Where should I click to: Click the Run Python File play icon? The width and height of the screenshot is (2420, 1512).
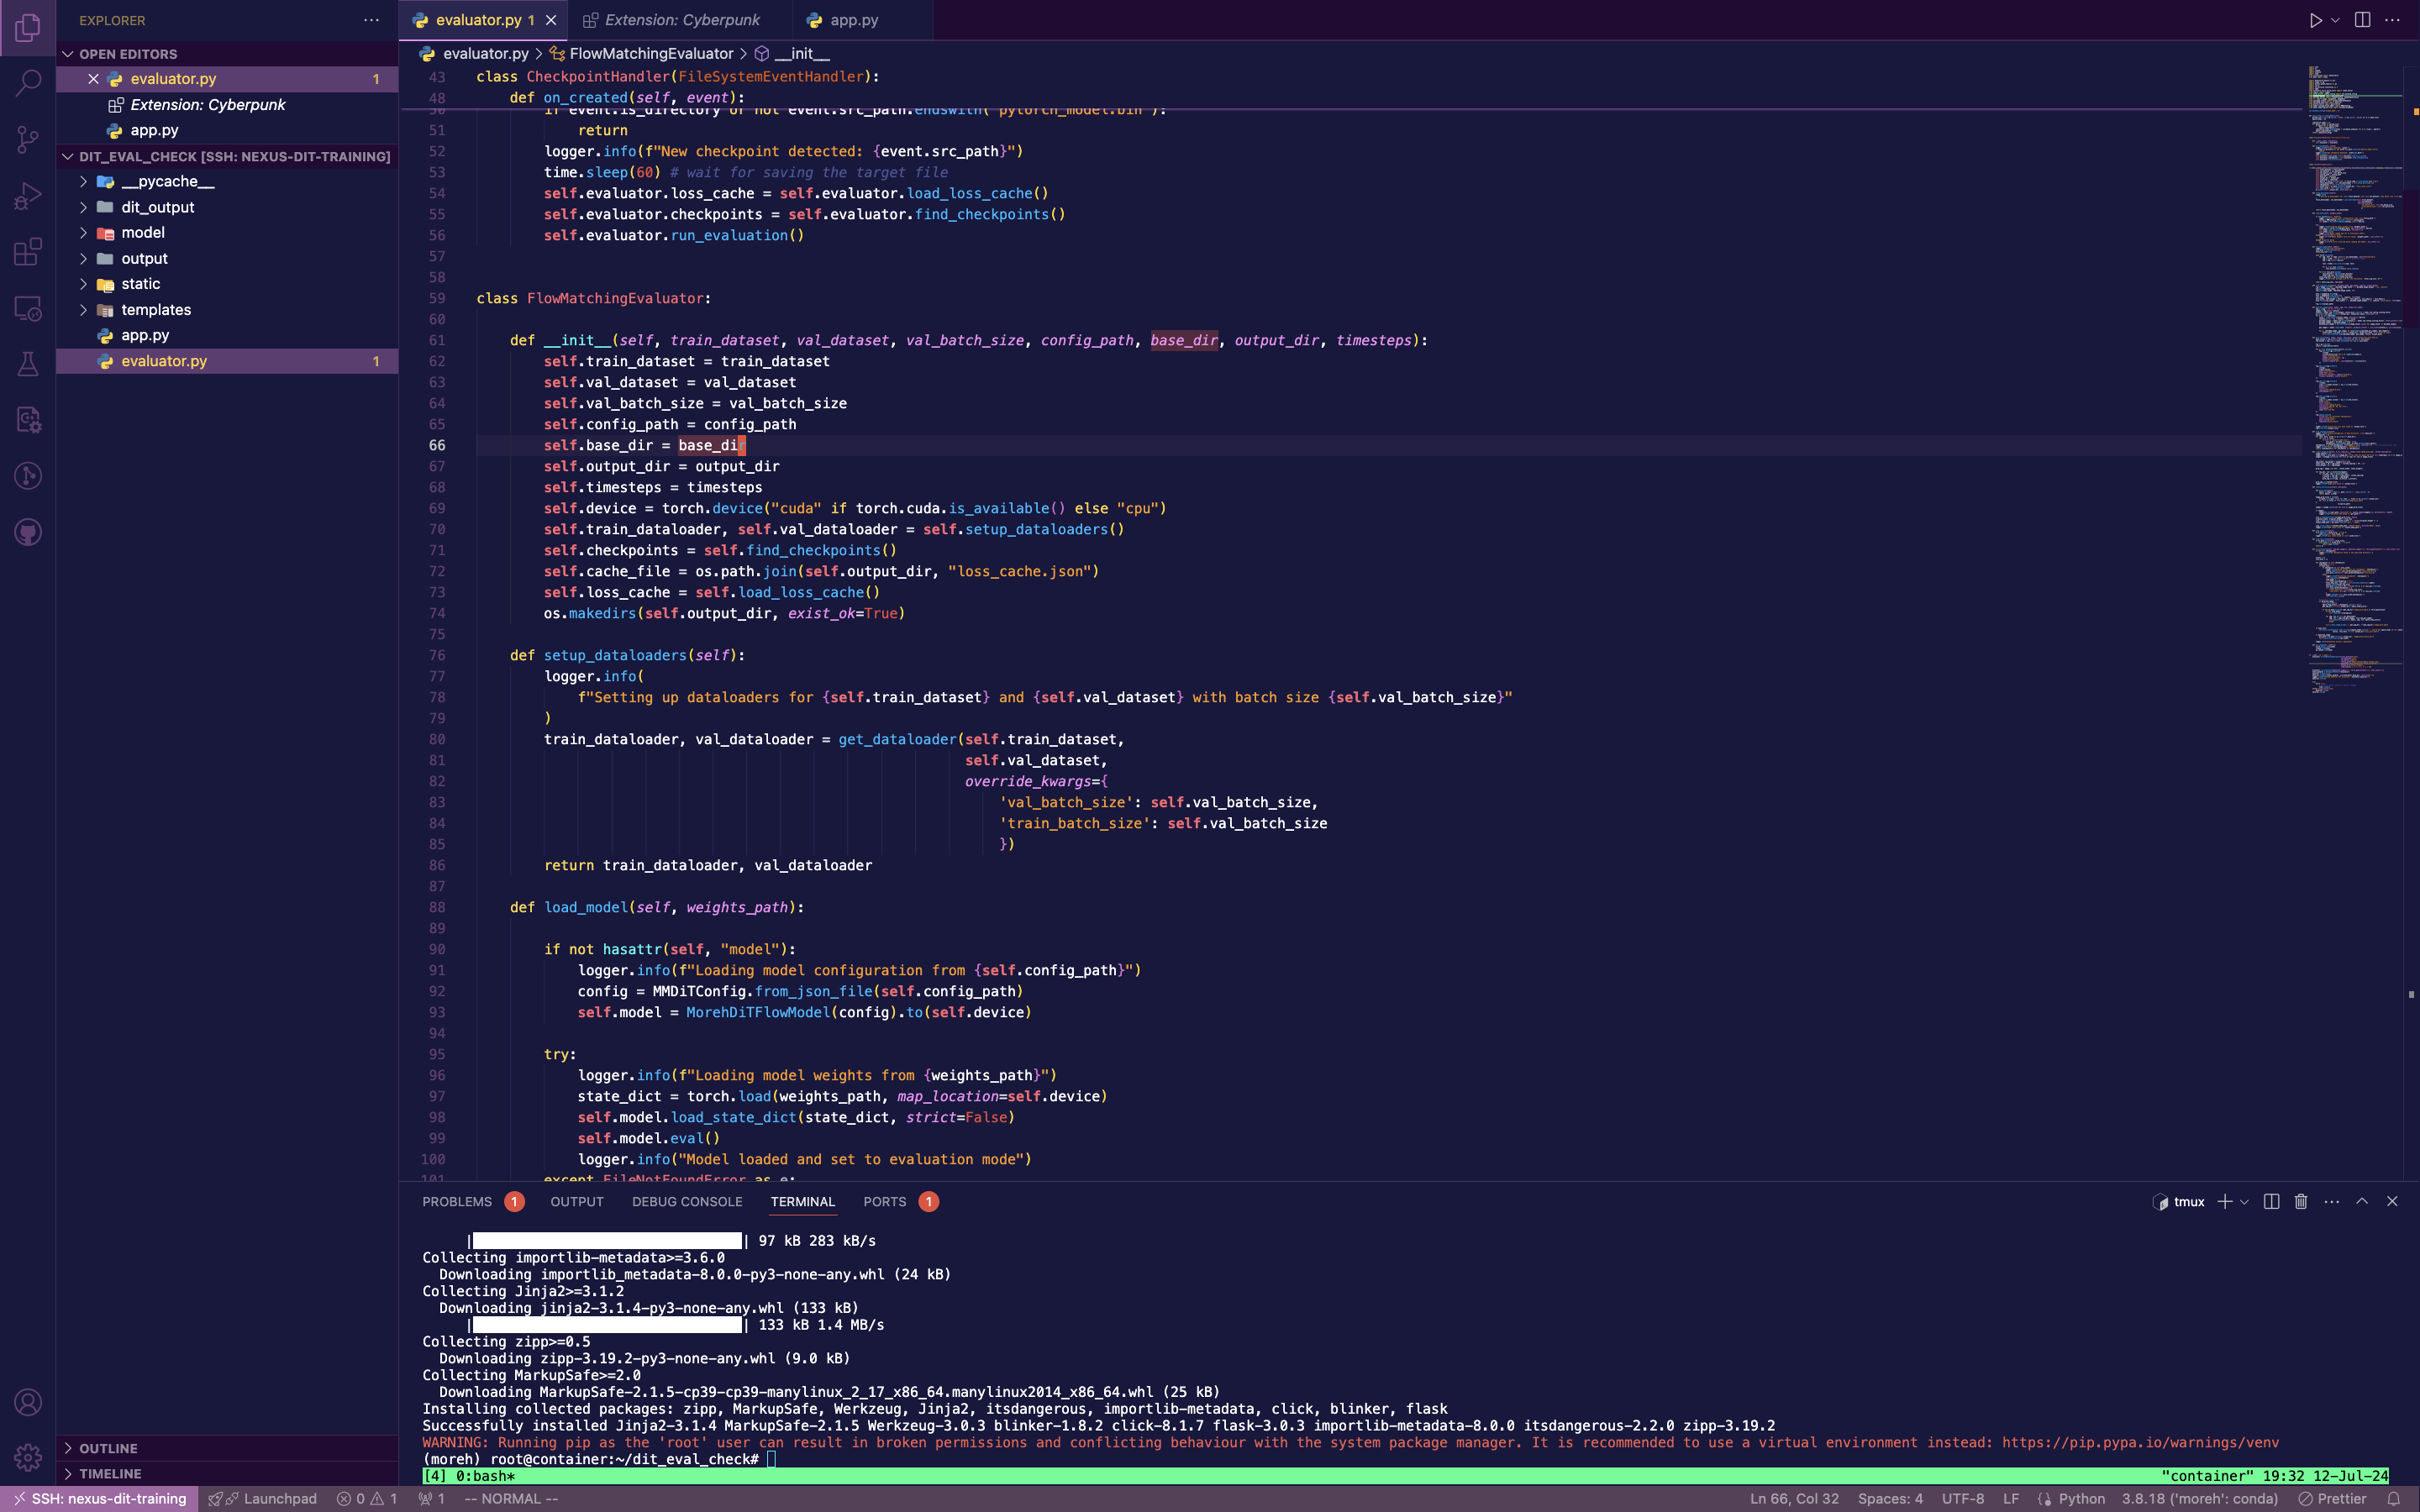coord(2315,20)
